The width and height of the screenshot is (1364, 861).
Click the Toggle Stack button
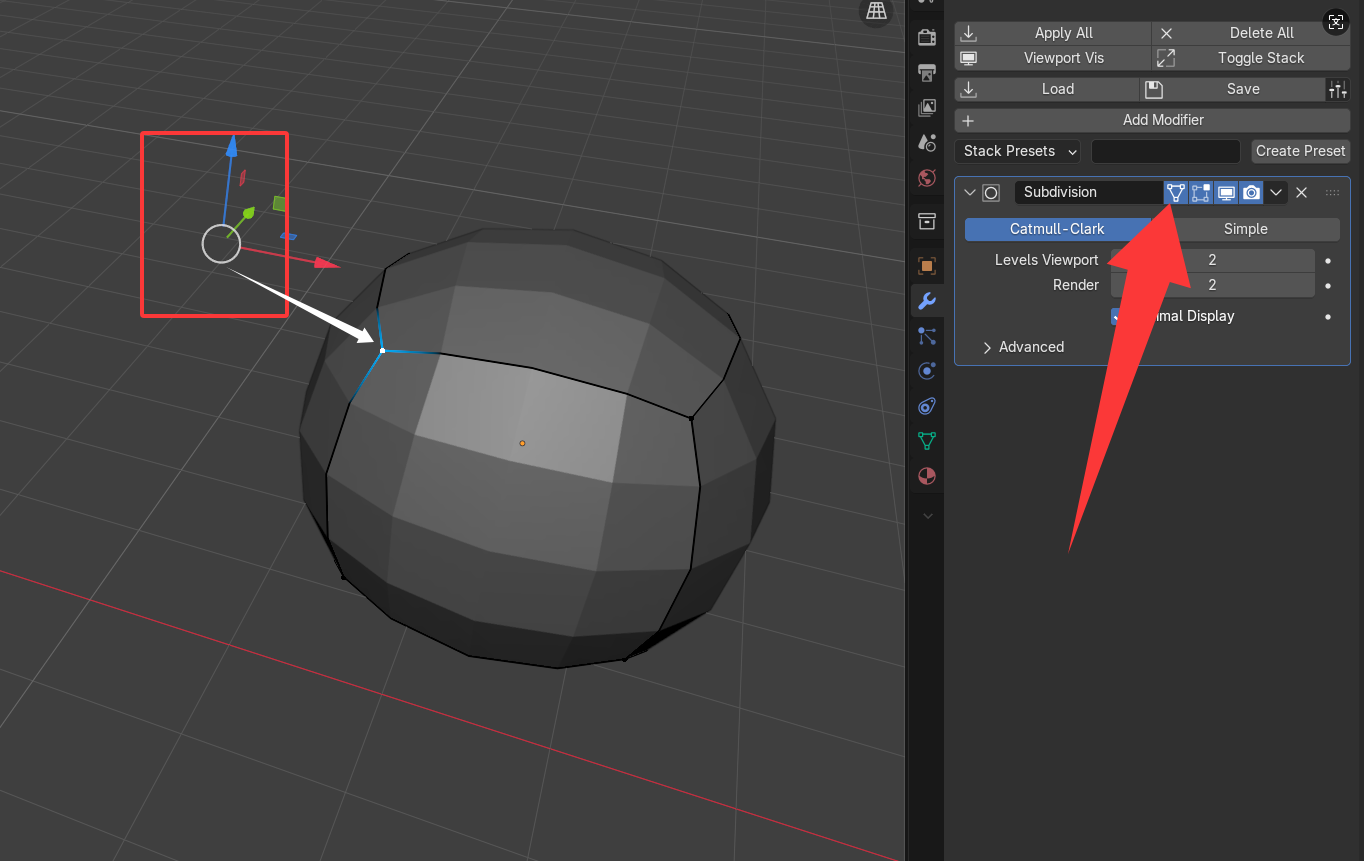click(1251, 58)
